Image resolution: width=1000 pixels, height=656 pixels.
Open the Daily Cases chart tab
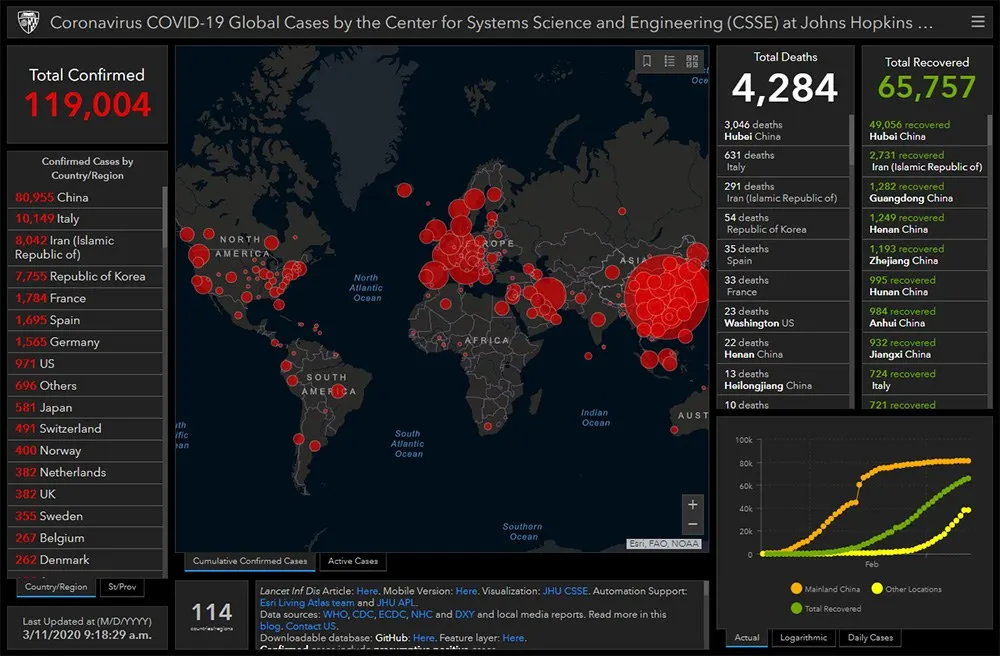pyautogui.click(x=869, y=637)
